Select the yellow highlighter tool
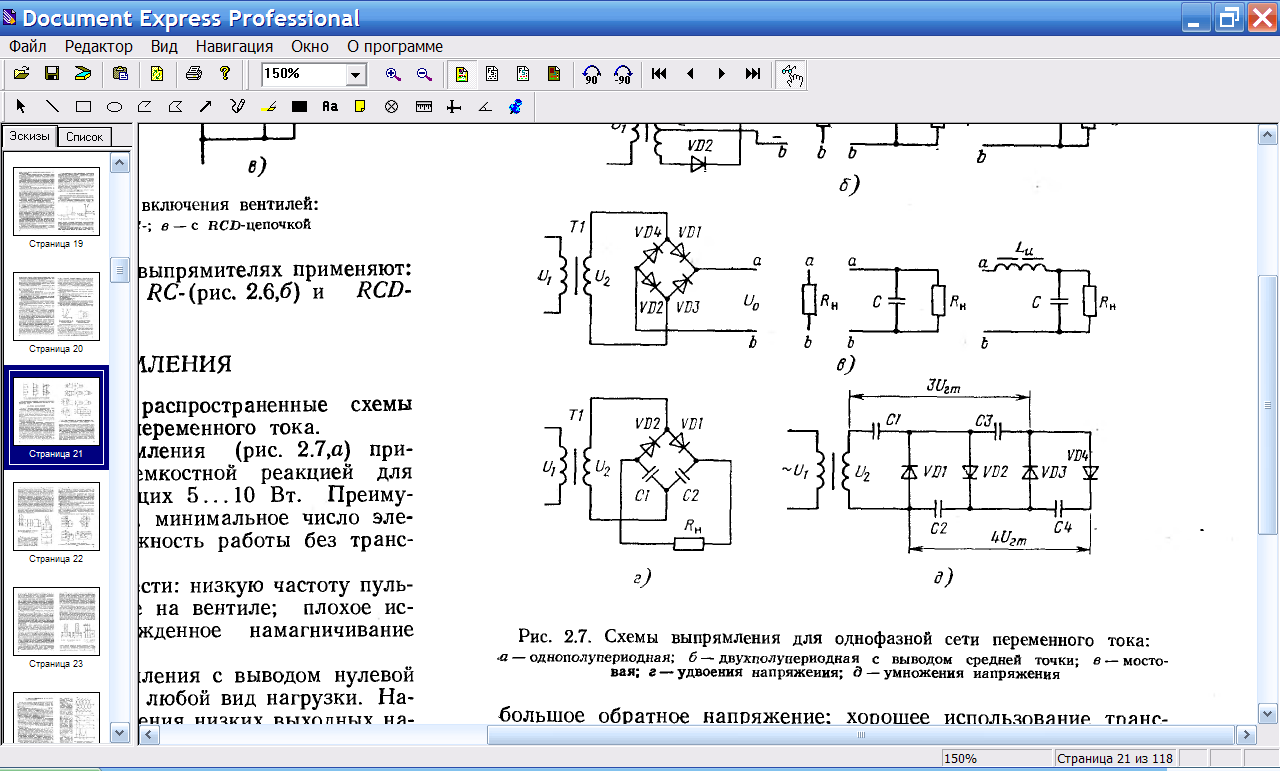 click(268, 106)
